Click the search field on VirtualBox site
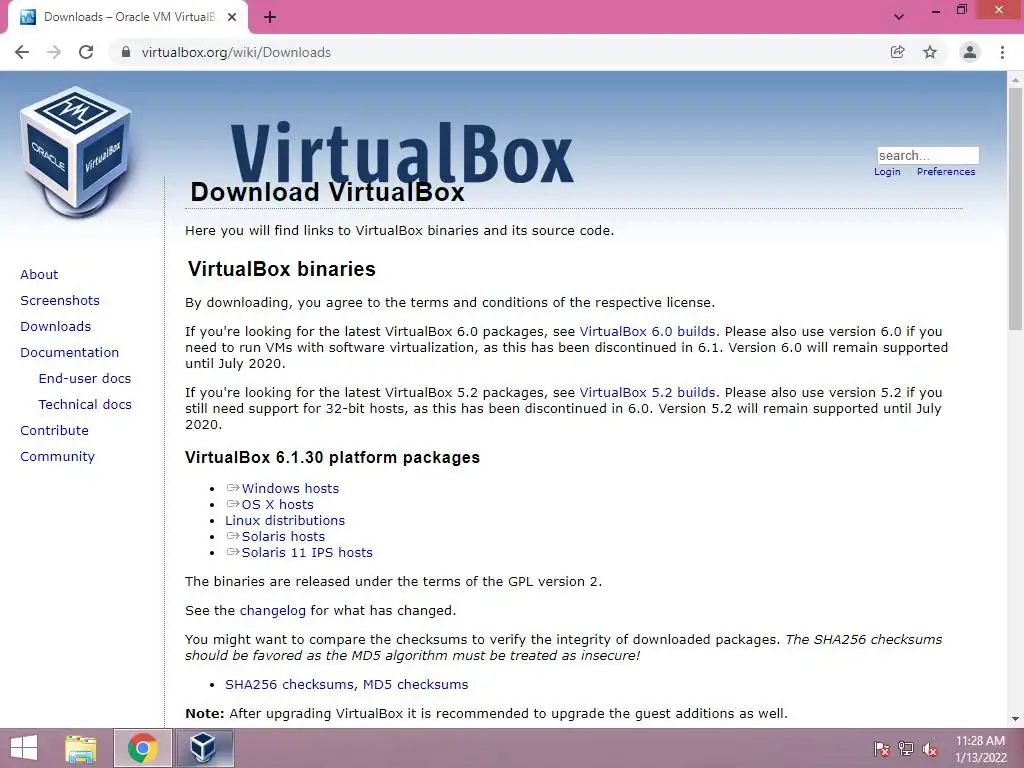Viewport: 1024px width, 768px height. pos(928,155)
